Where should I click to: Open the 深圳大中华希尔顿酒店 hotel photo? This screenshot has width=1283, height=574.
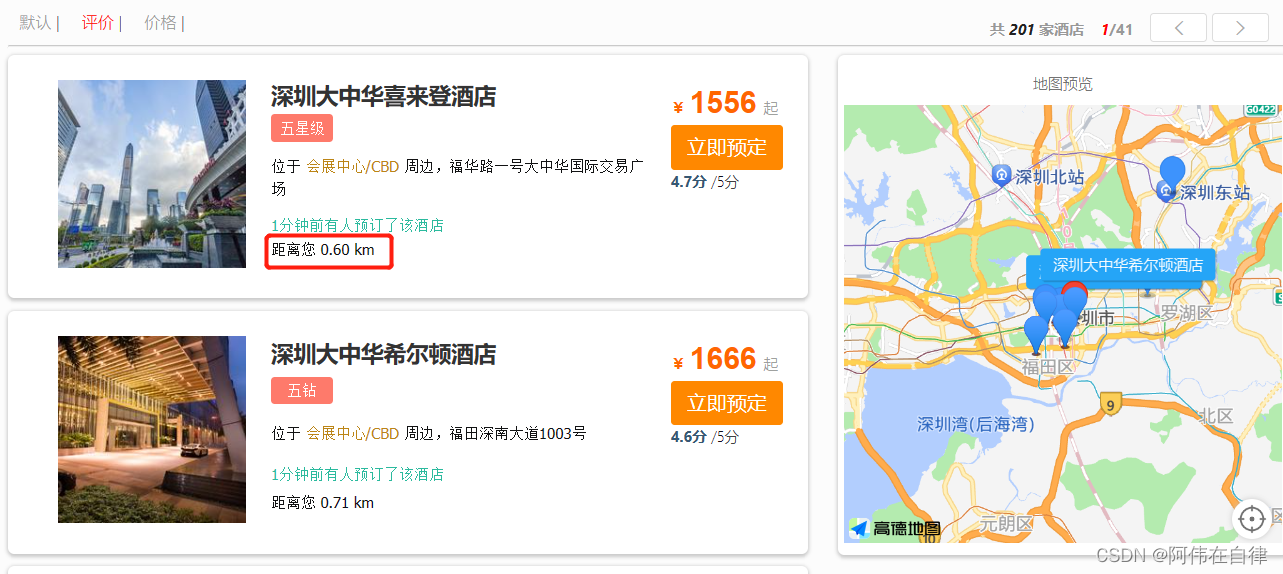(152, 429)
